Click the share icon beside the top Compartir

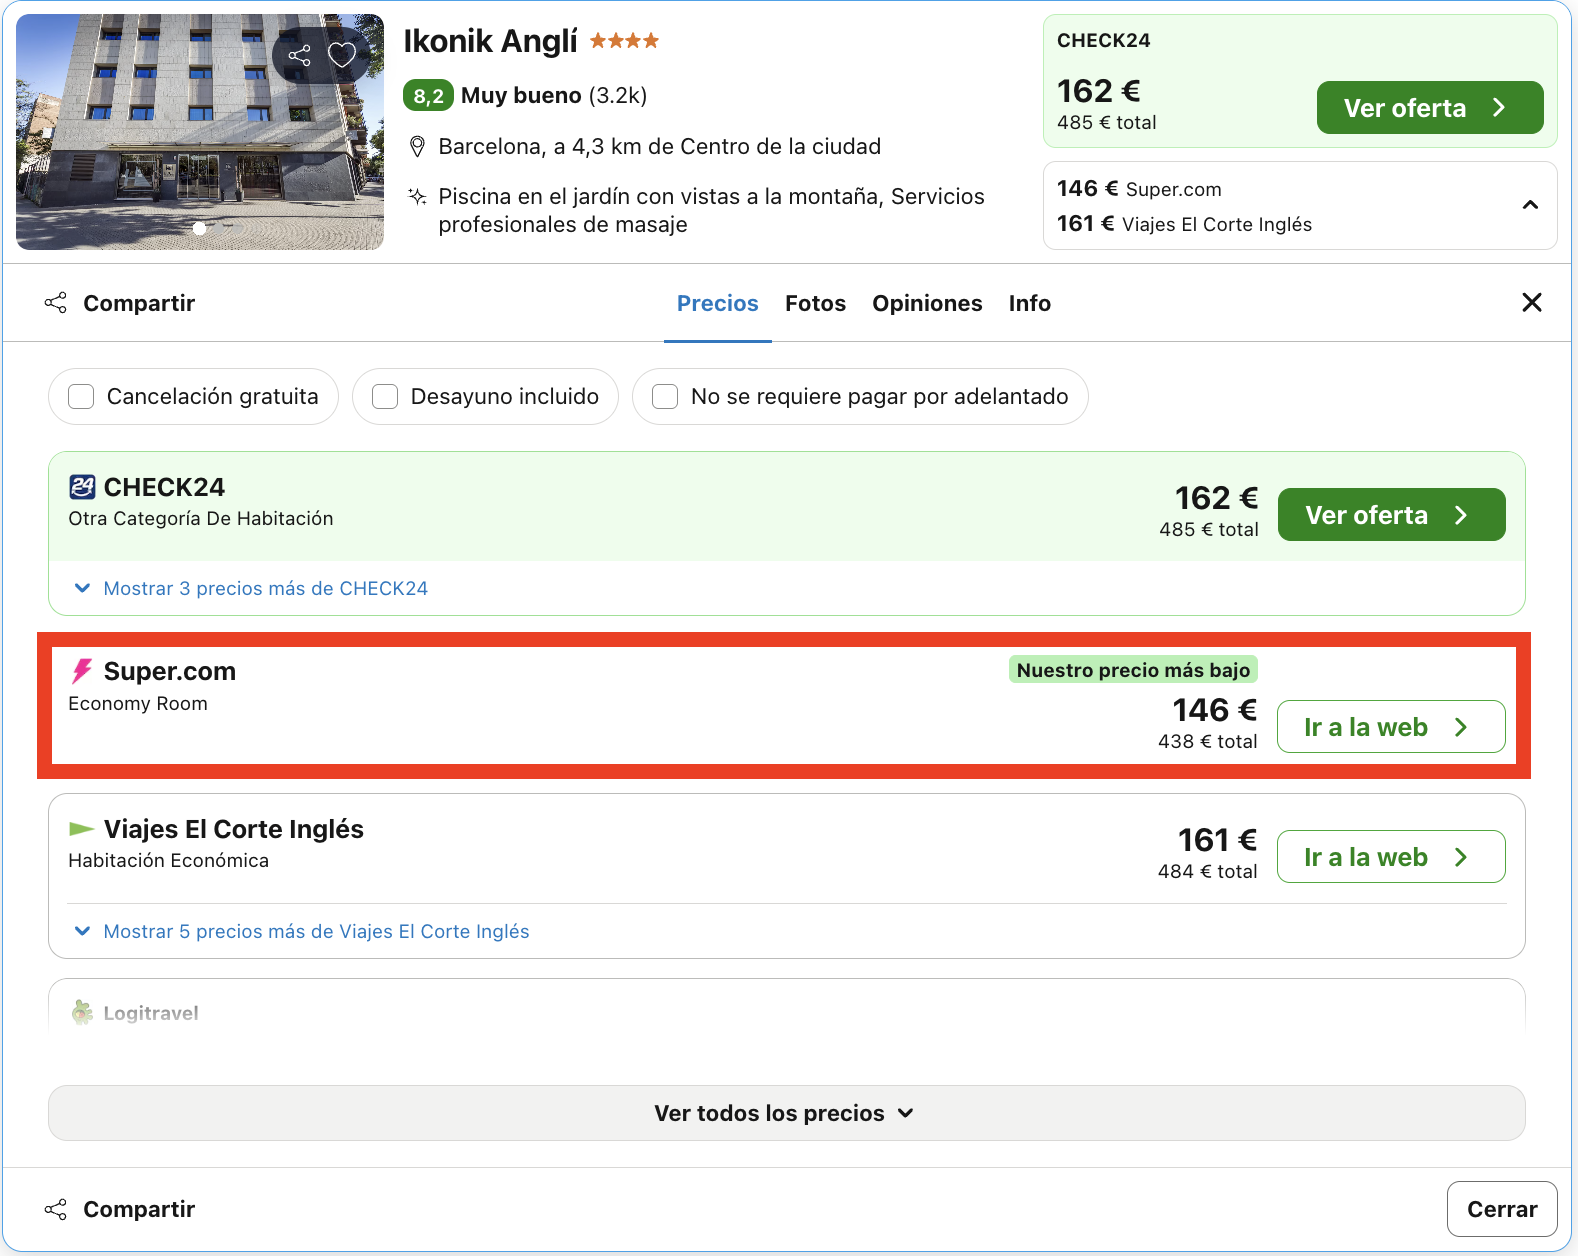pos(56,303)
